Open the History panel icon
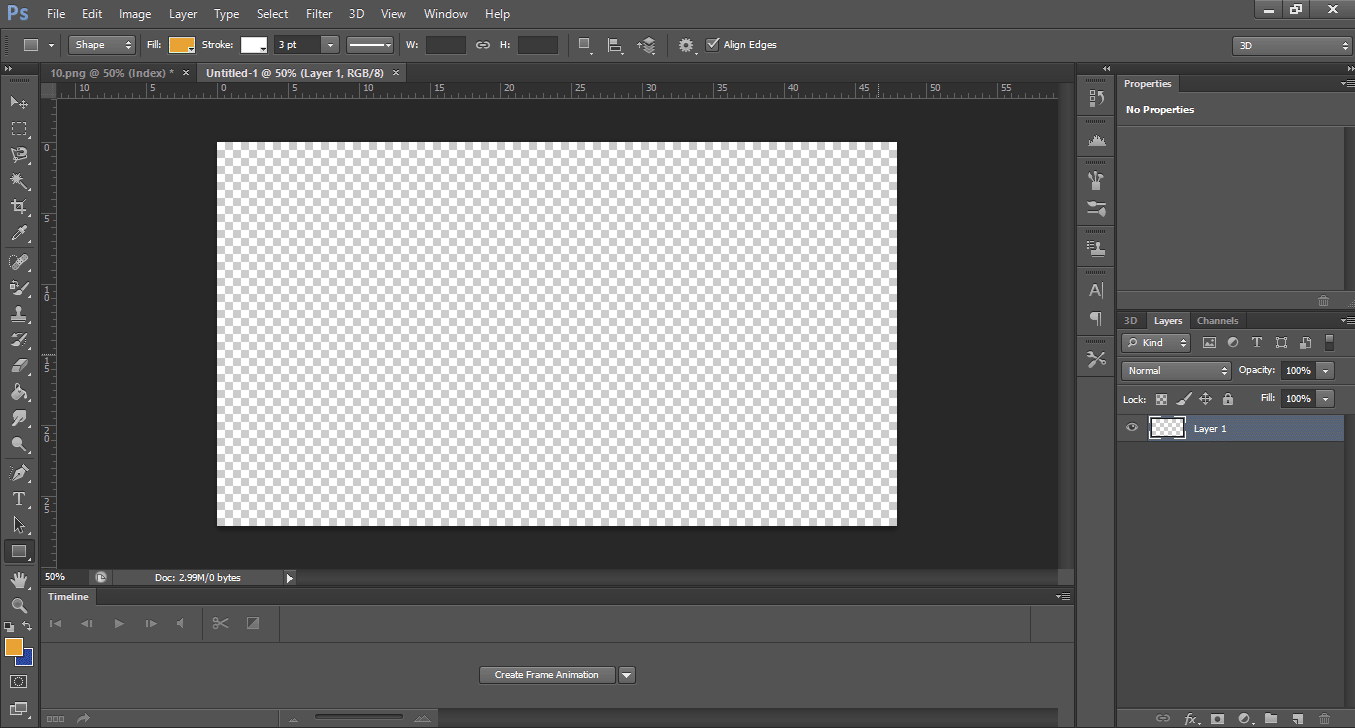Viewport: 1355px width, 728px height. pos(1096,98)
